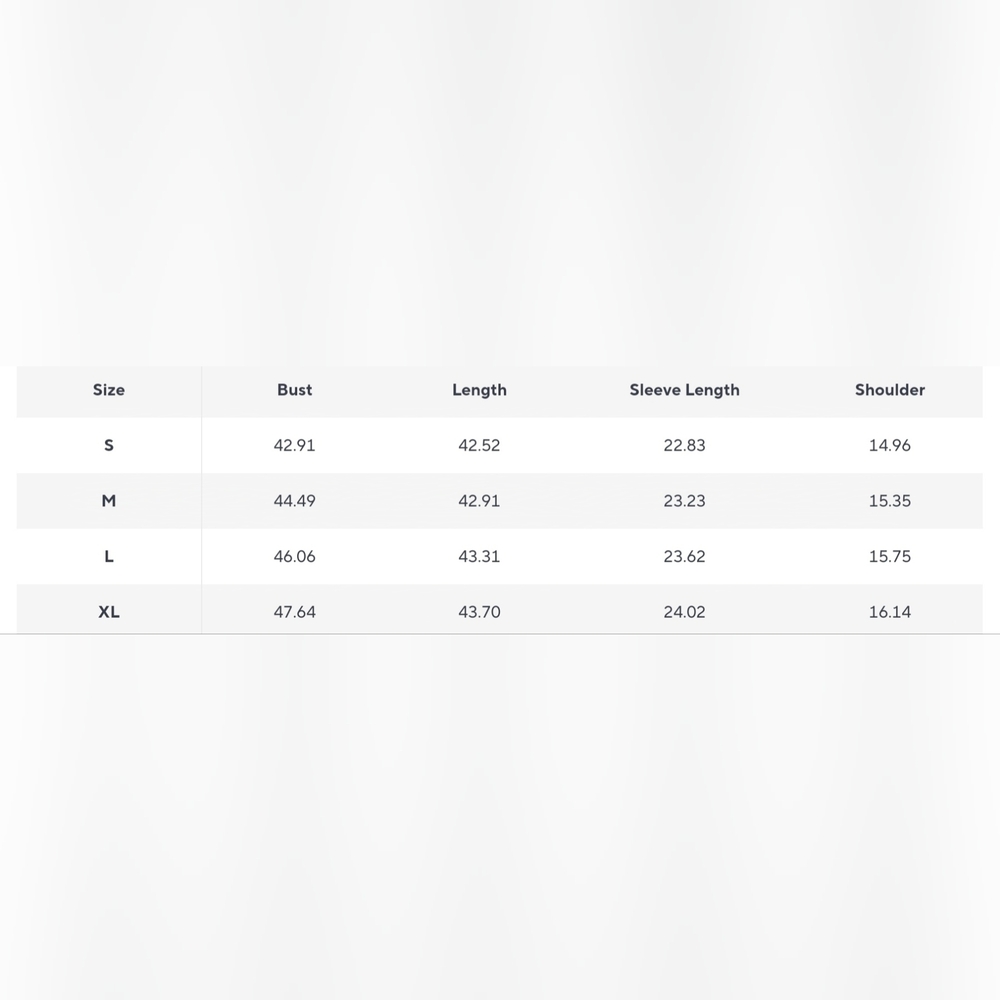Click bust value 42.91 for size S
This screenshot has width=1000, height=1000.
(x=294, y=445)
